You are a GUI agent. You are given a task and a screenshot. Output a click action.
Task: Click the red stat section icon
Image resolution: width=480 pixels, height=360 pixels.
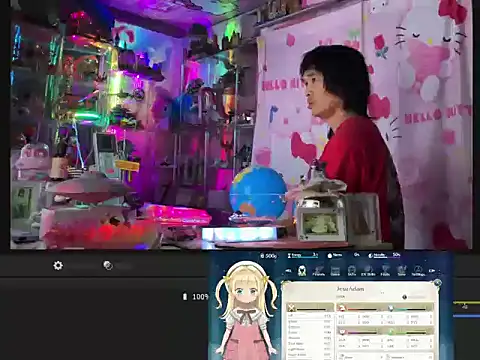point(342,308)
